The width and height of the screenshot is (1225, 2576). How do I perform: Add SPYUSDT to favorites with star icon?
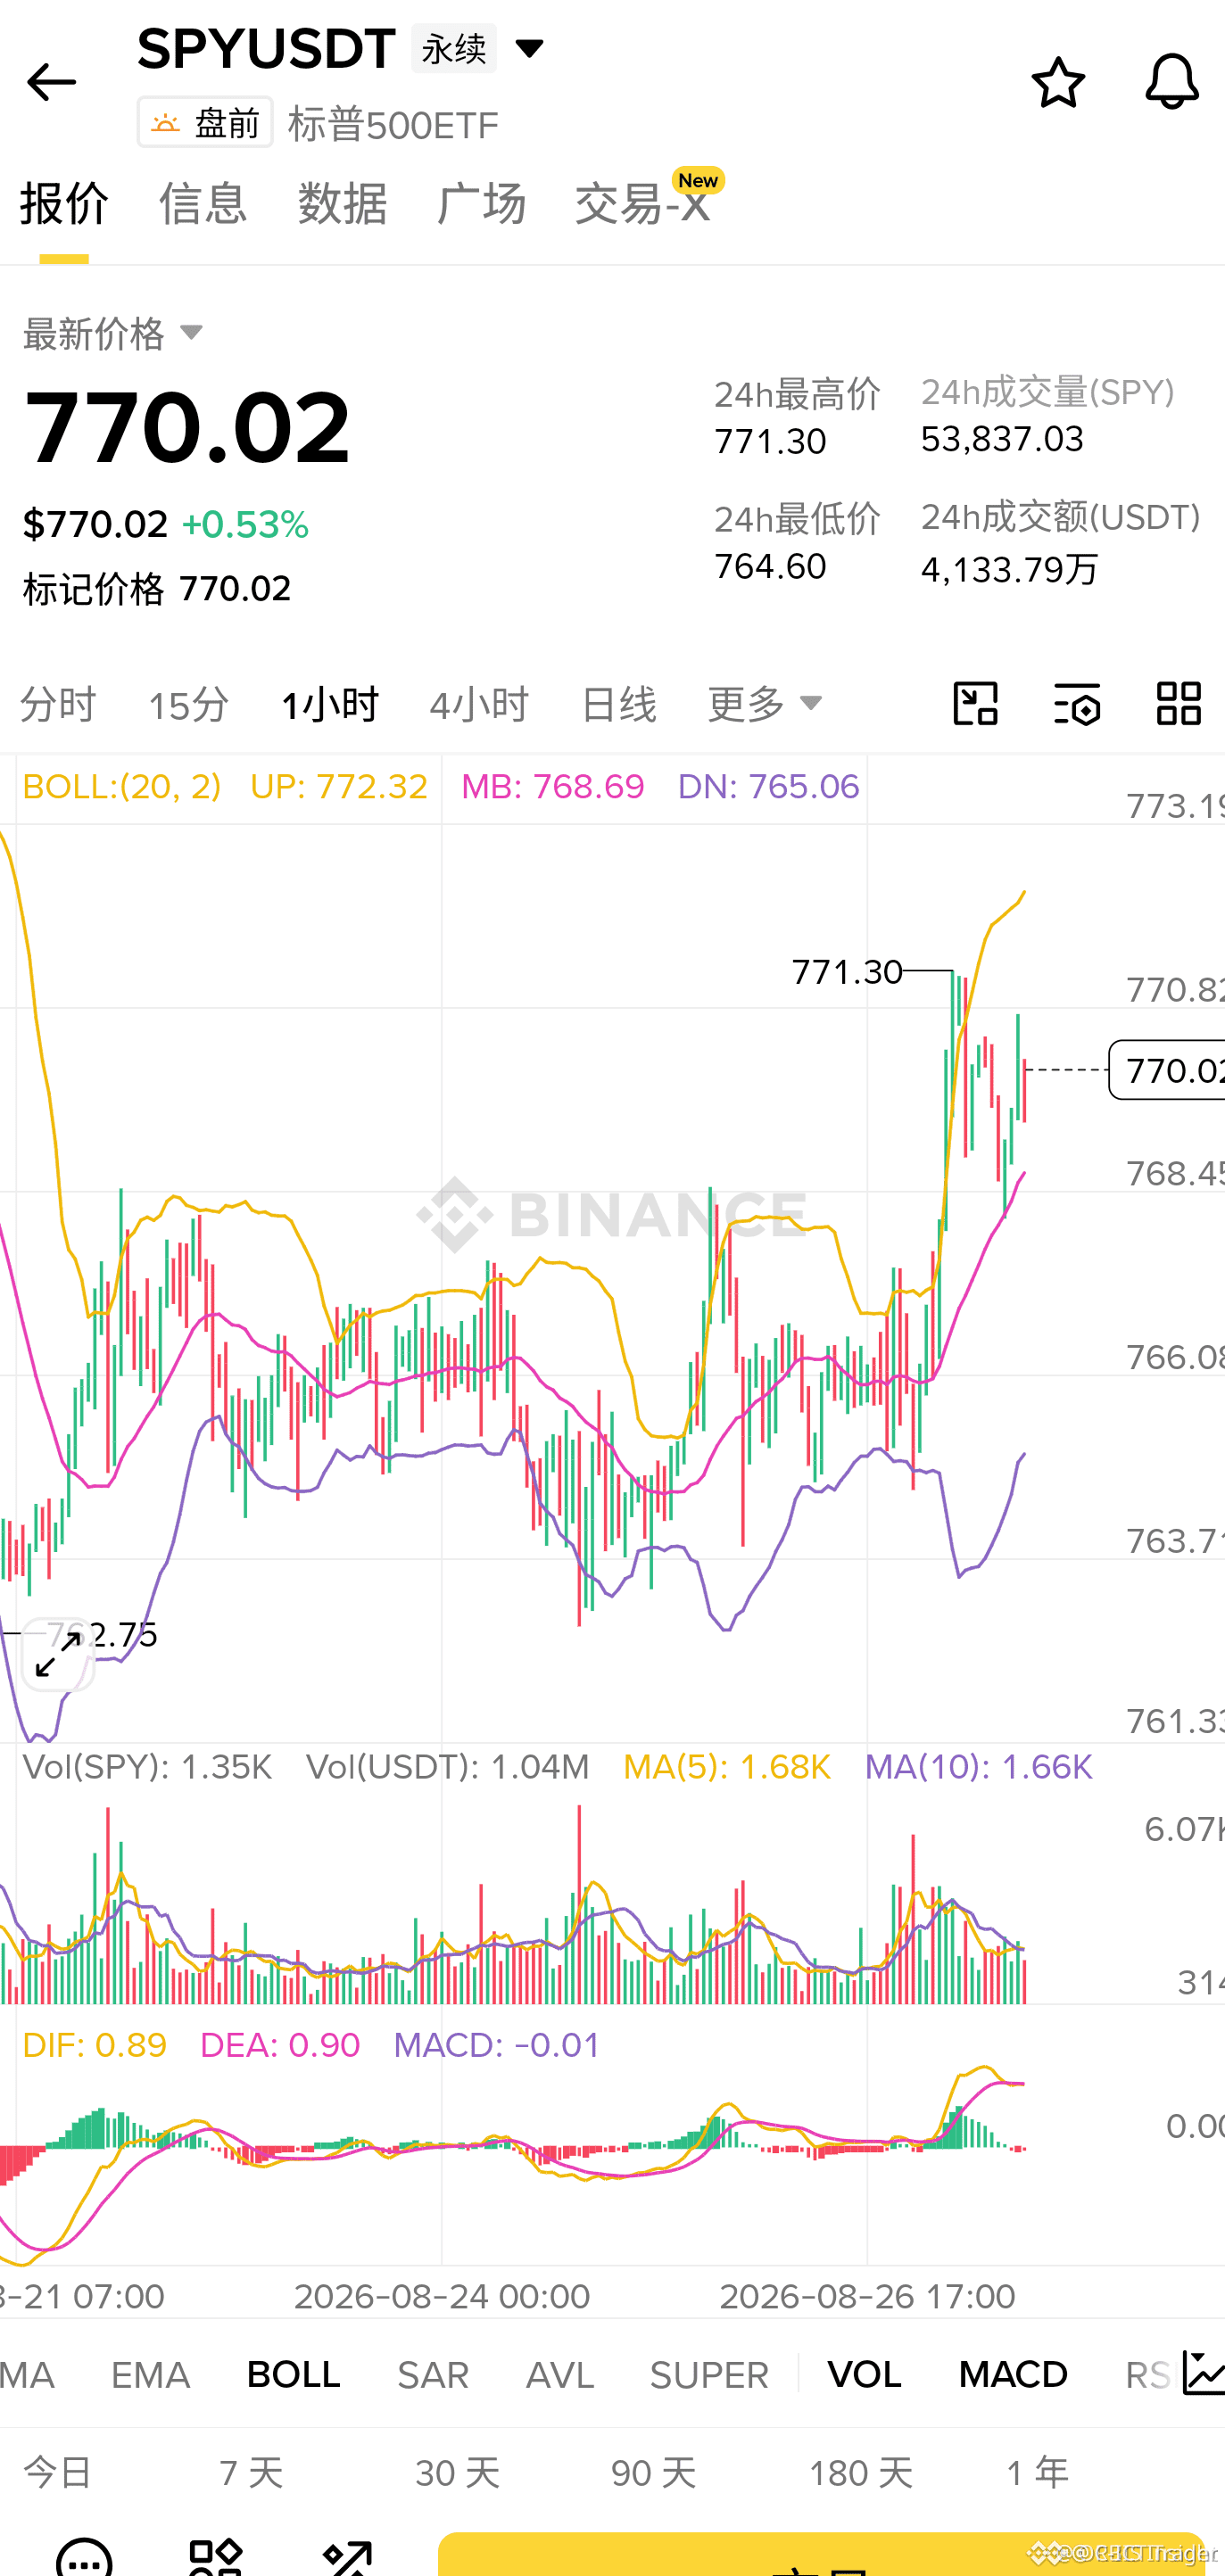tap(1058, 82)
